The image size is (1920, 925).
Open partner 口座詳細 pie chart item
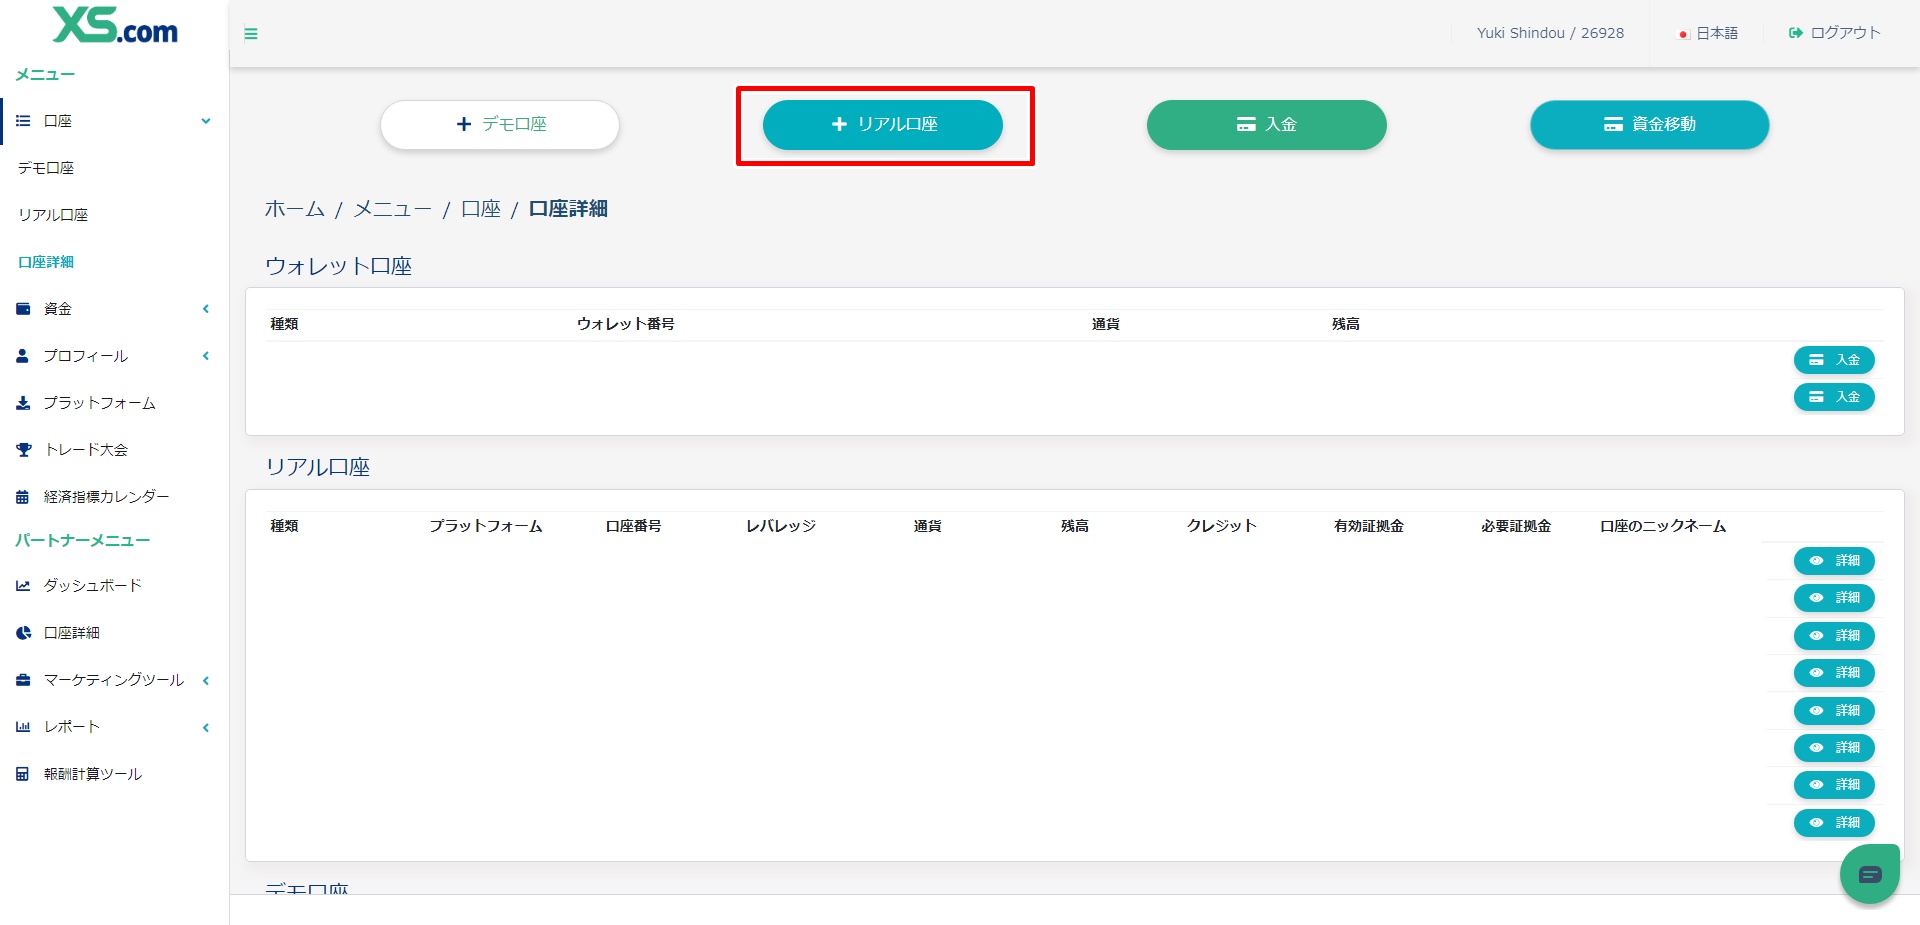point(24,633)
